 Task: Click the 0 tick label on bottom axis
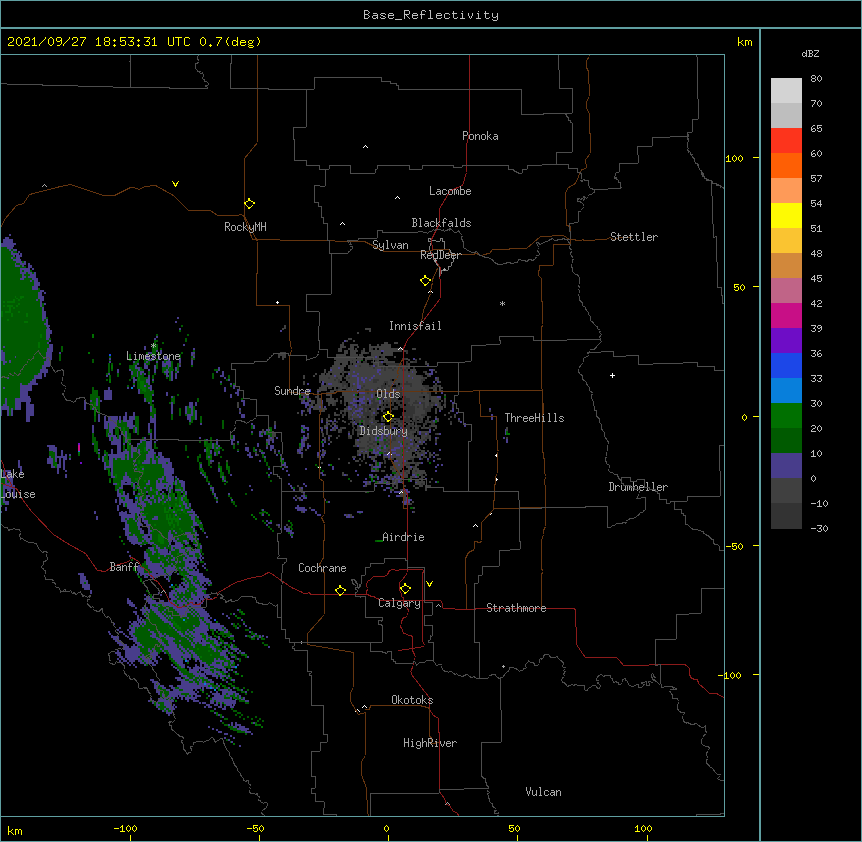386,828
